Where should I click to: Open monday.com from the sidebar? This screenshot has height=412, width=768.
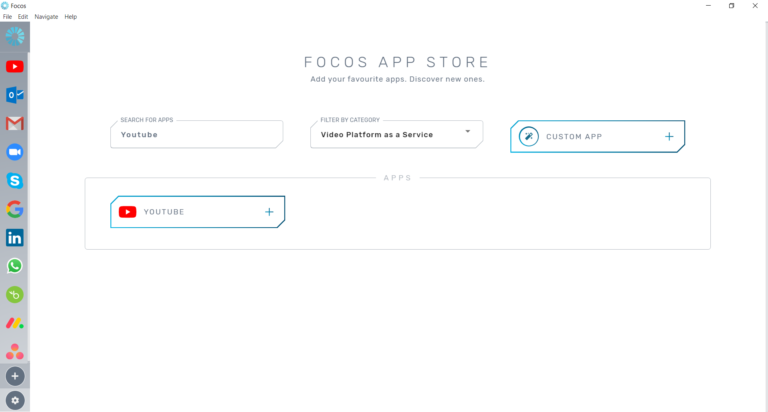(x=15, y=323)
